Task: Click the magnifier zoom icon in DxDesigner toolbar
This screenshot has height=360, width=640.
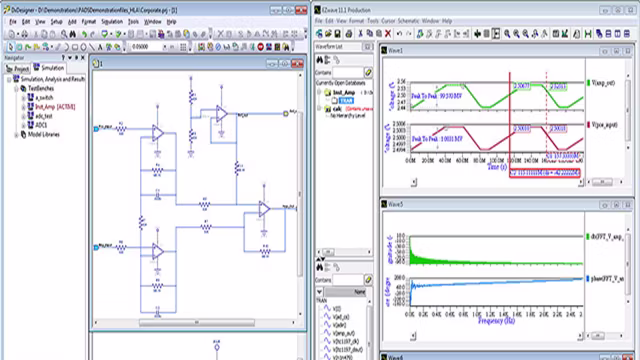Action: (x=64, y=34)
